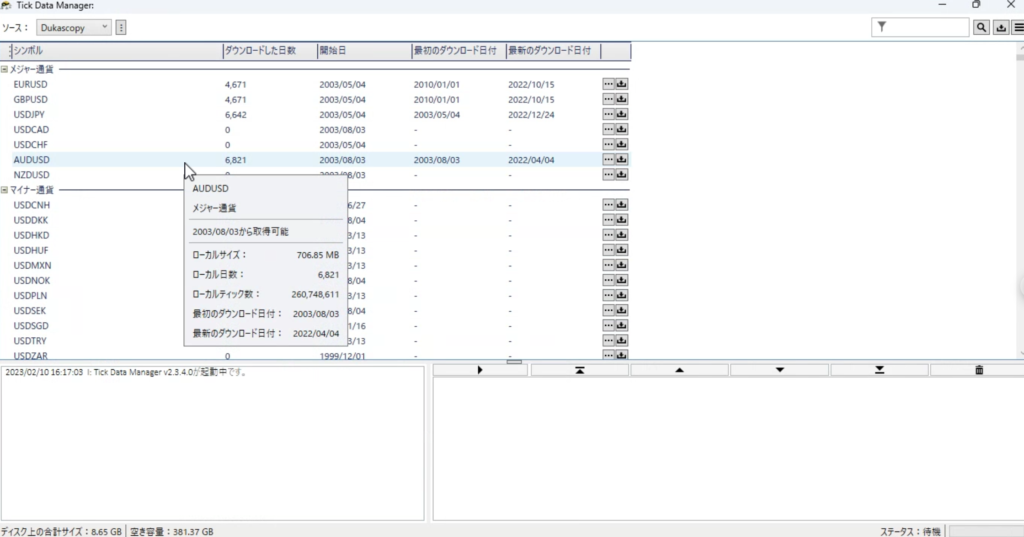Click the move task up arrow button
Image resolution: width=1024 pixels, height=537 pixels.
[x=679, y=370]
